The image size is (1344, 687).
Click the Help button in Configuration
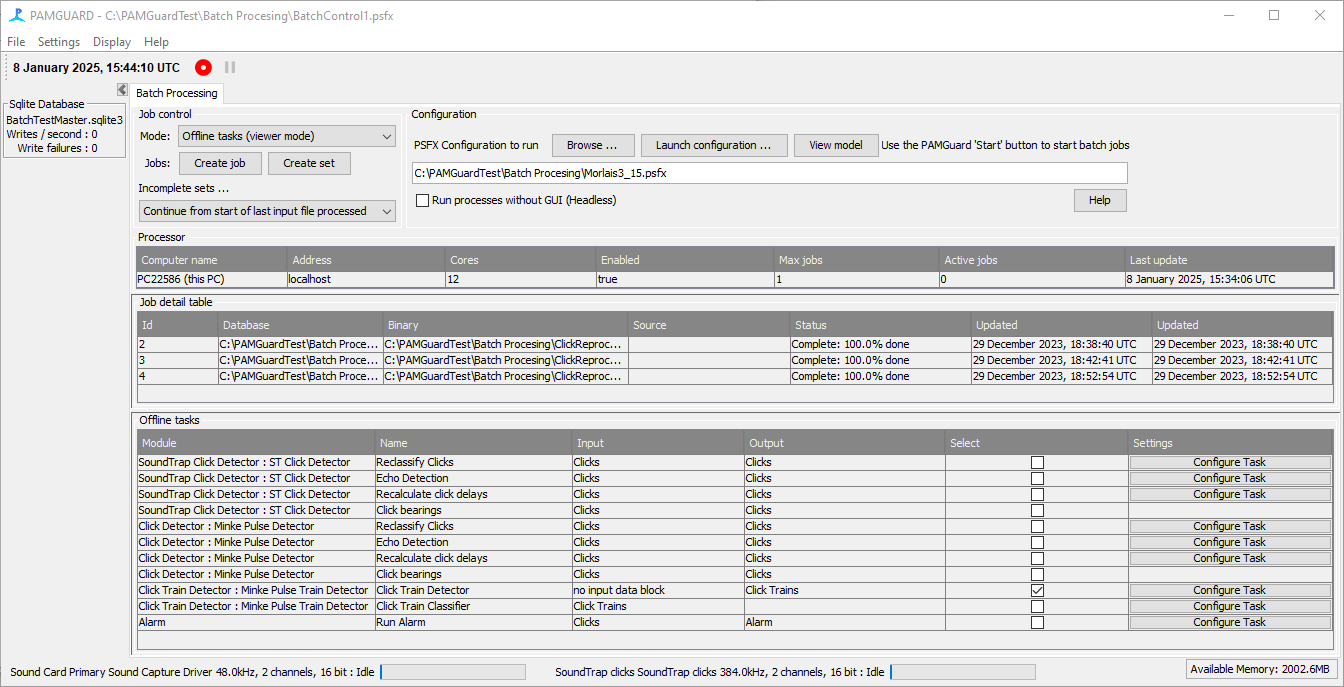coord(1100,200)
